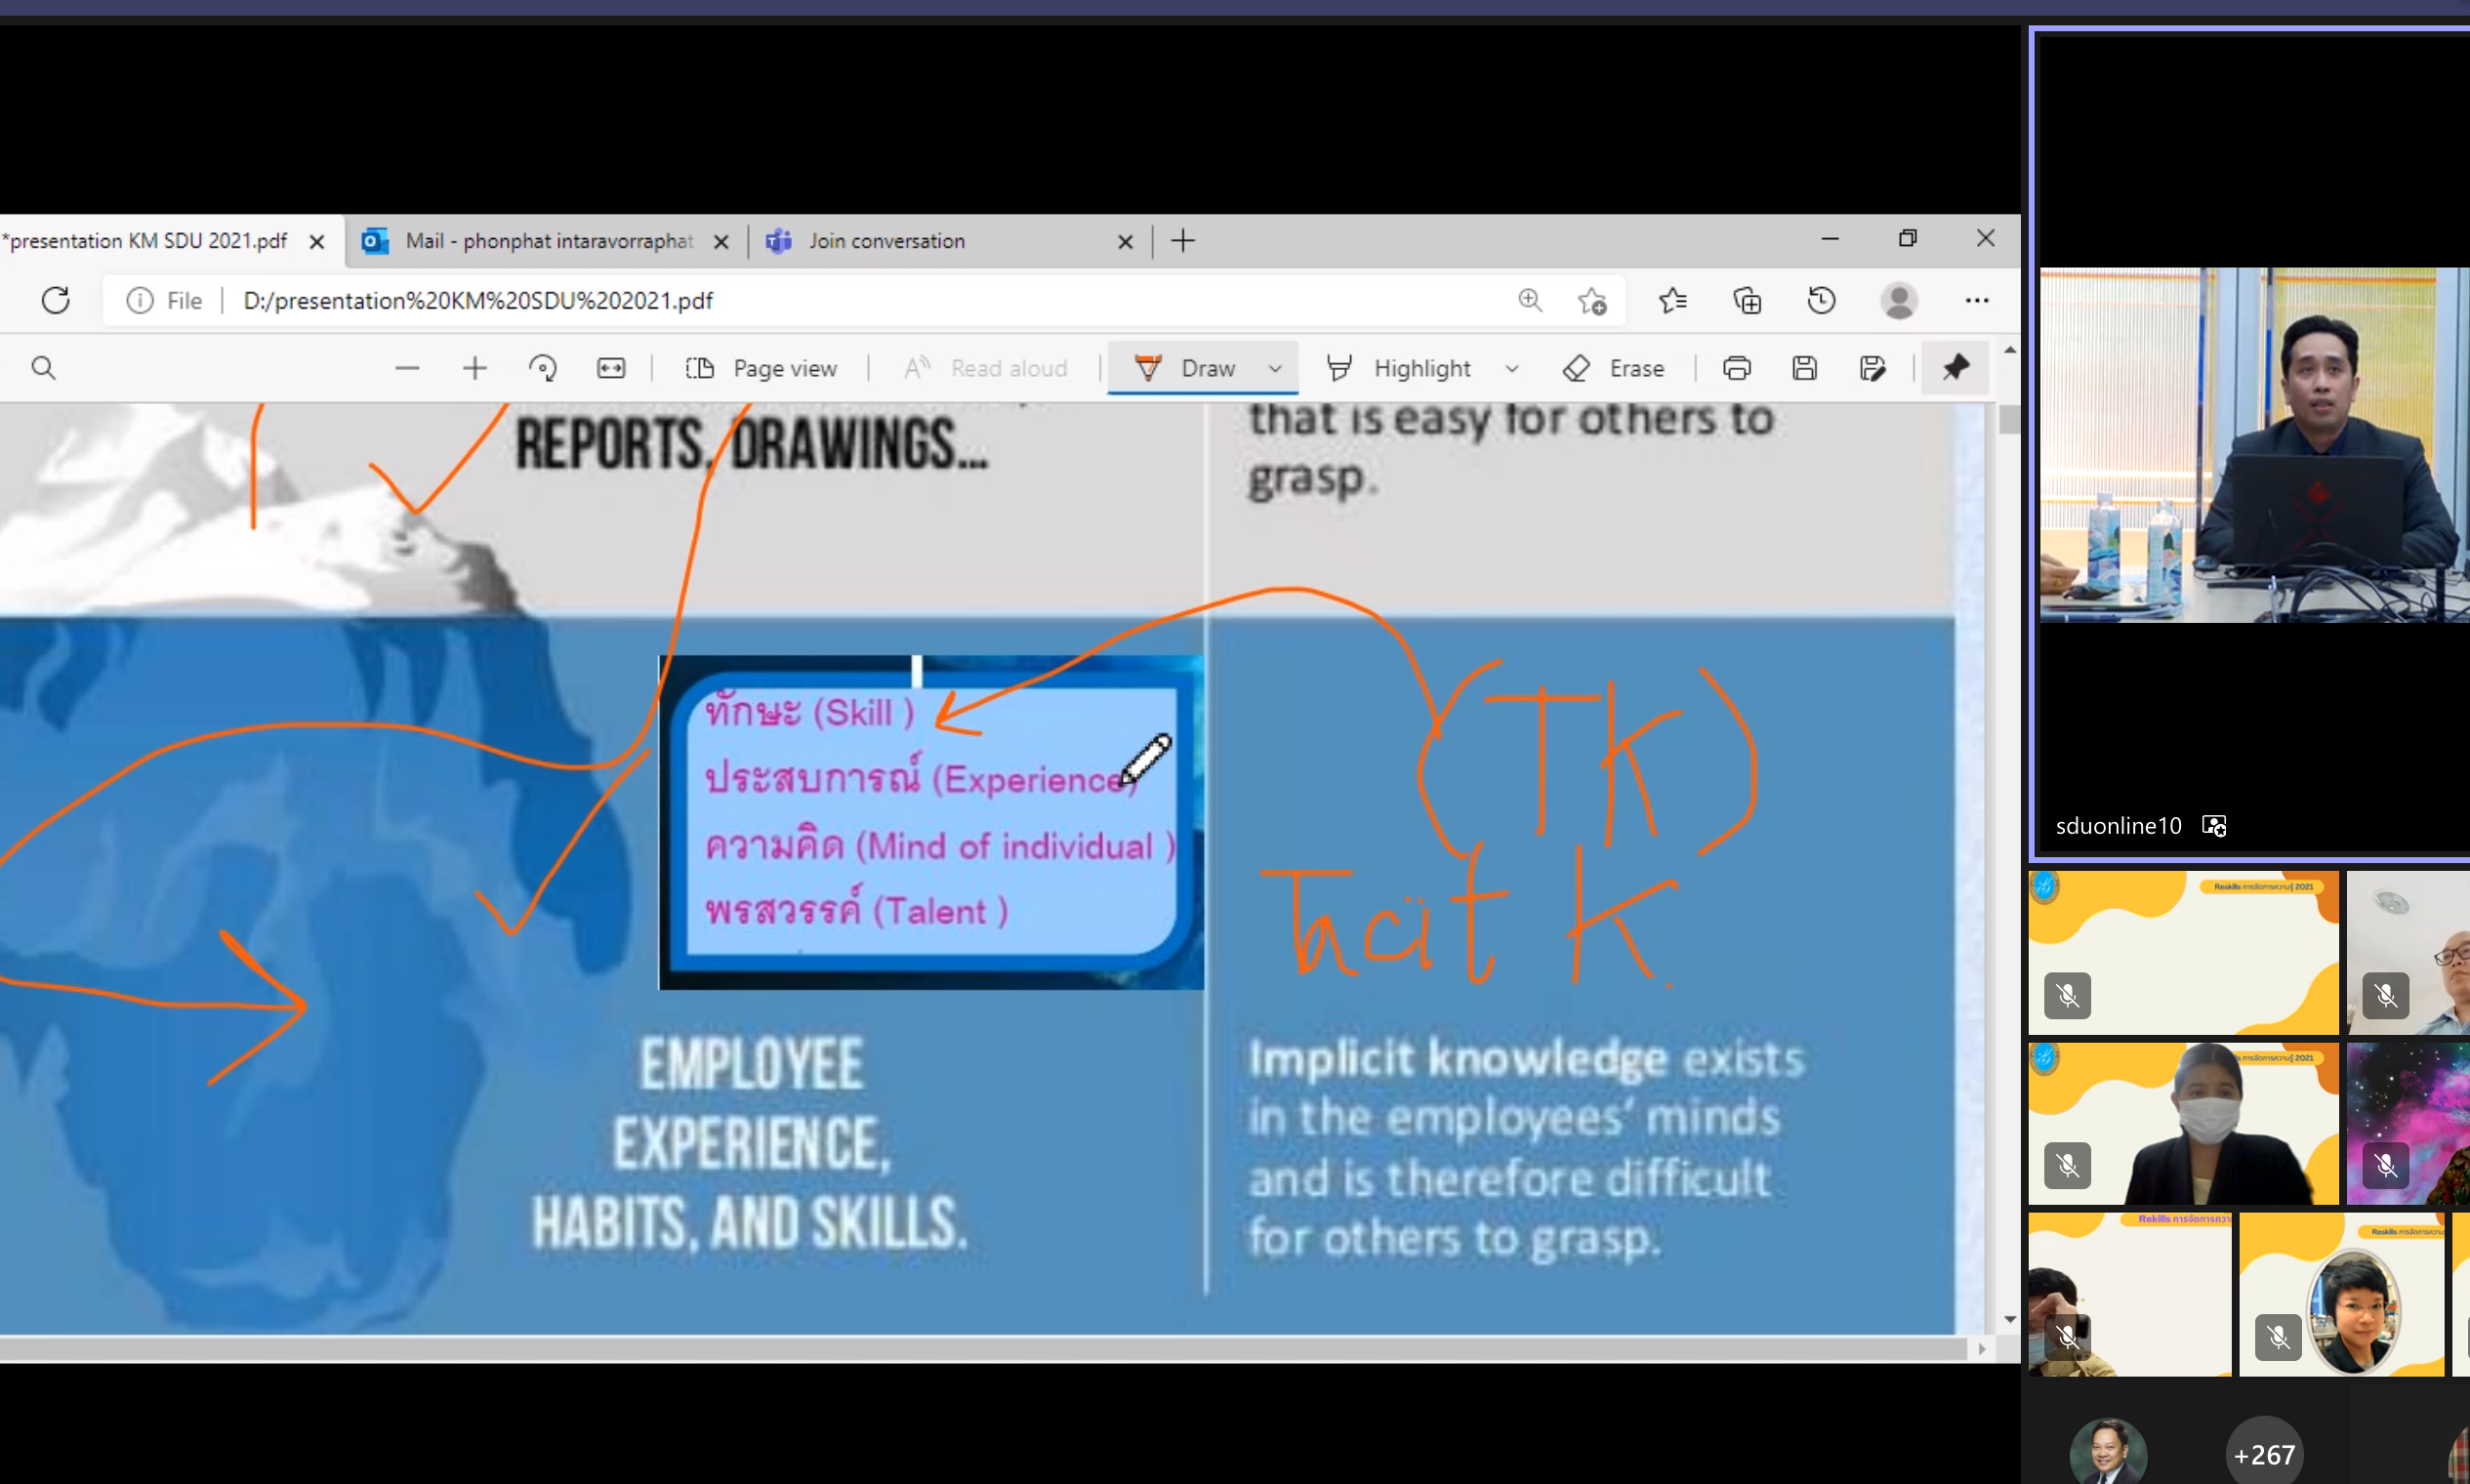Select the Highlight tool

[x=1398, y=368]
